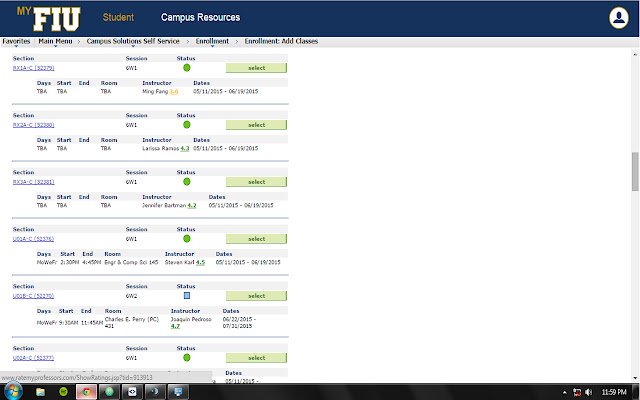
Task: Click the scrollbar up arrow
Action: tap(635, 54)
